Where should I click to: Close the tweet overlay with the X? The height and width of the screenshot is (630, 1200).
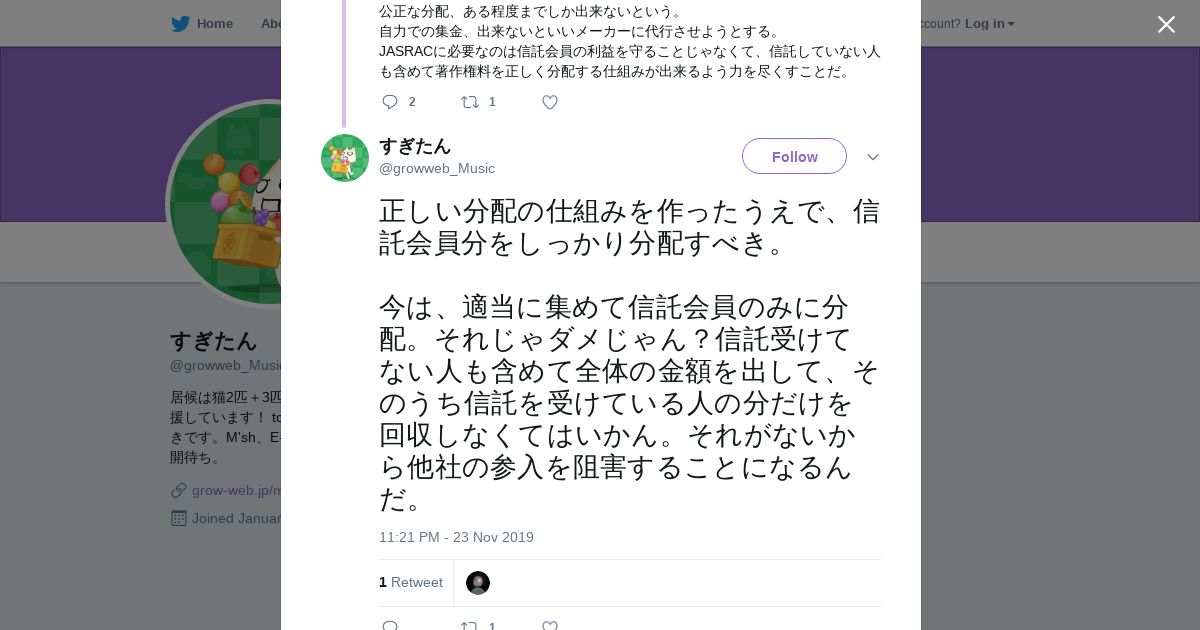point(1166,25)
